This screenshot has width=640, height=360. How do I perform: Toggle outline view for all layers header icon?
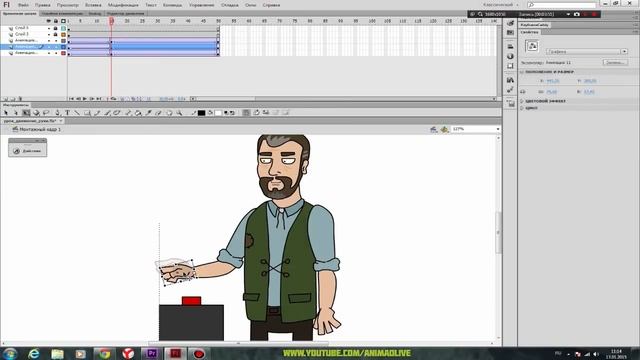63,21
